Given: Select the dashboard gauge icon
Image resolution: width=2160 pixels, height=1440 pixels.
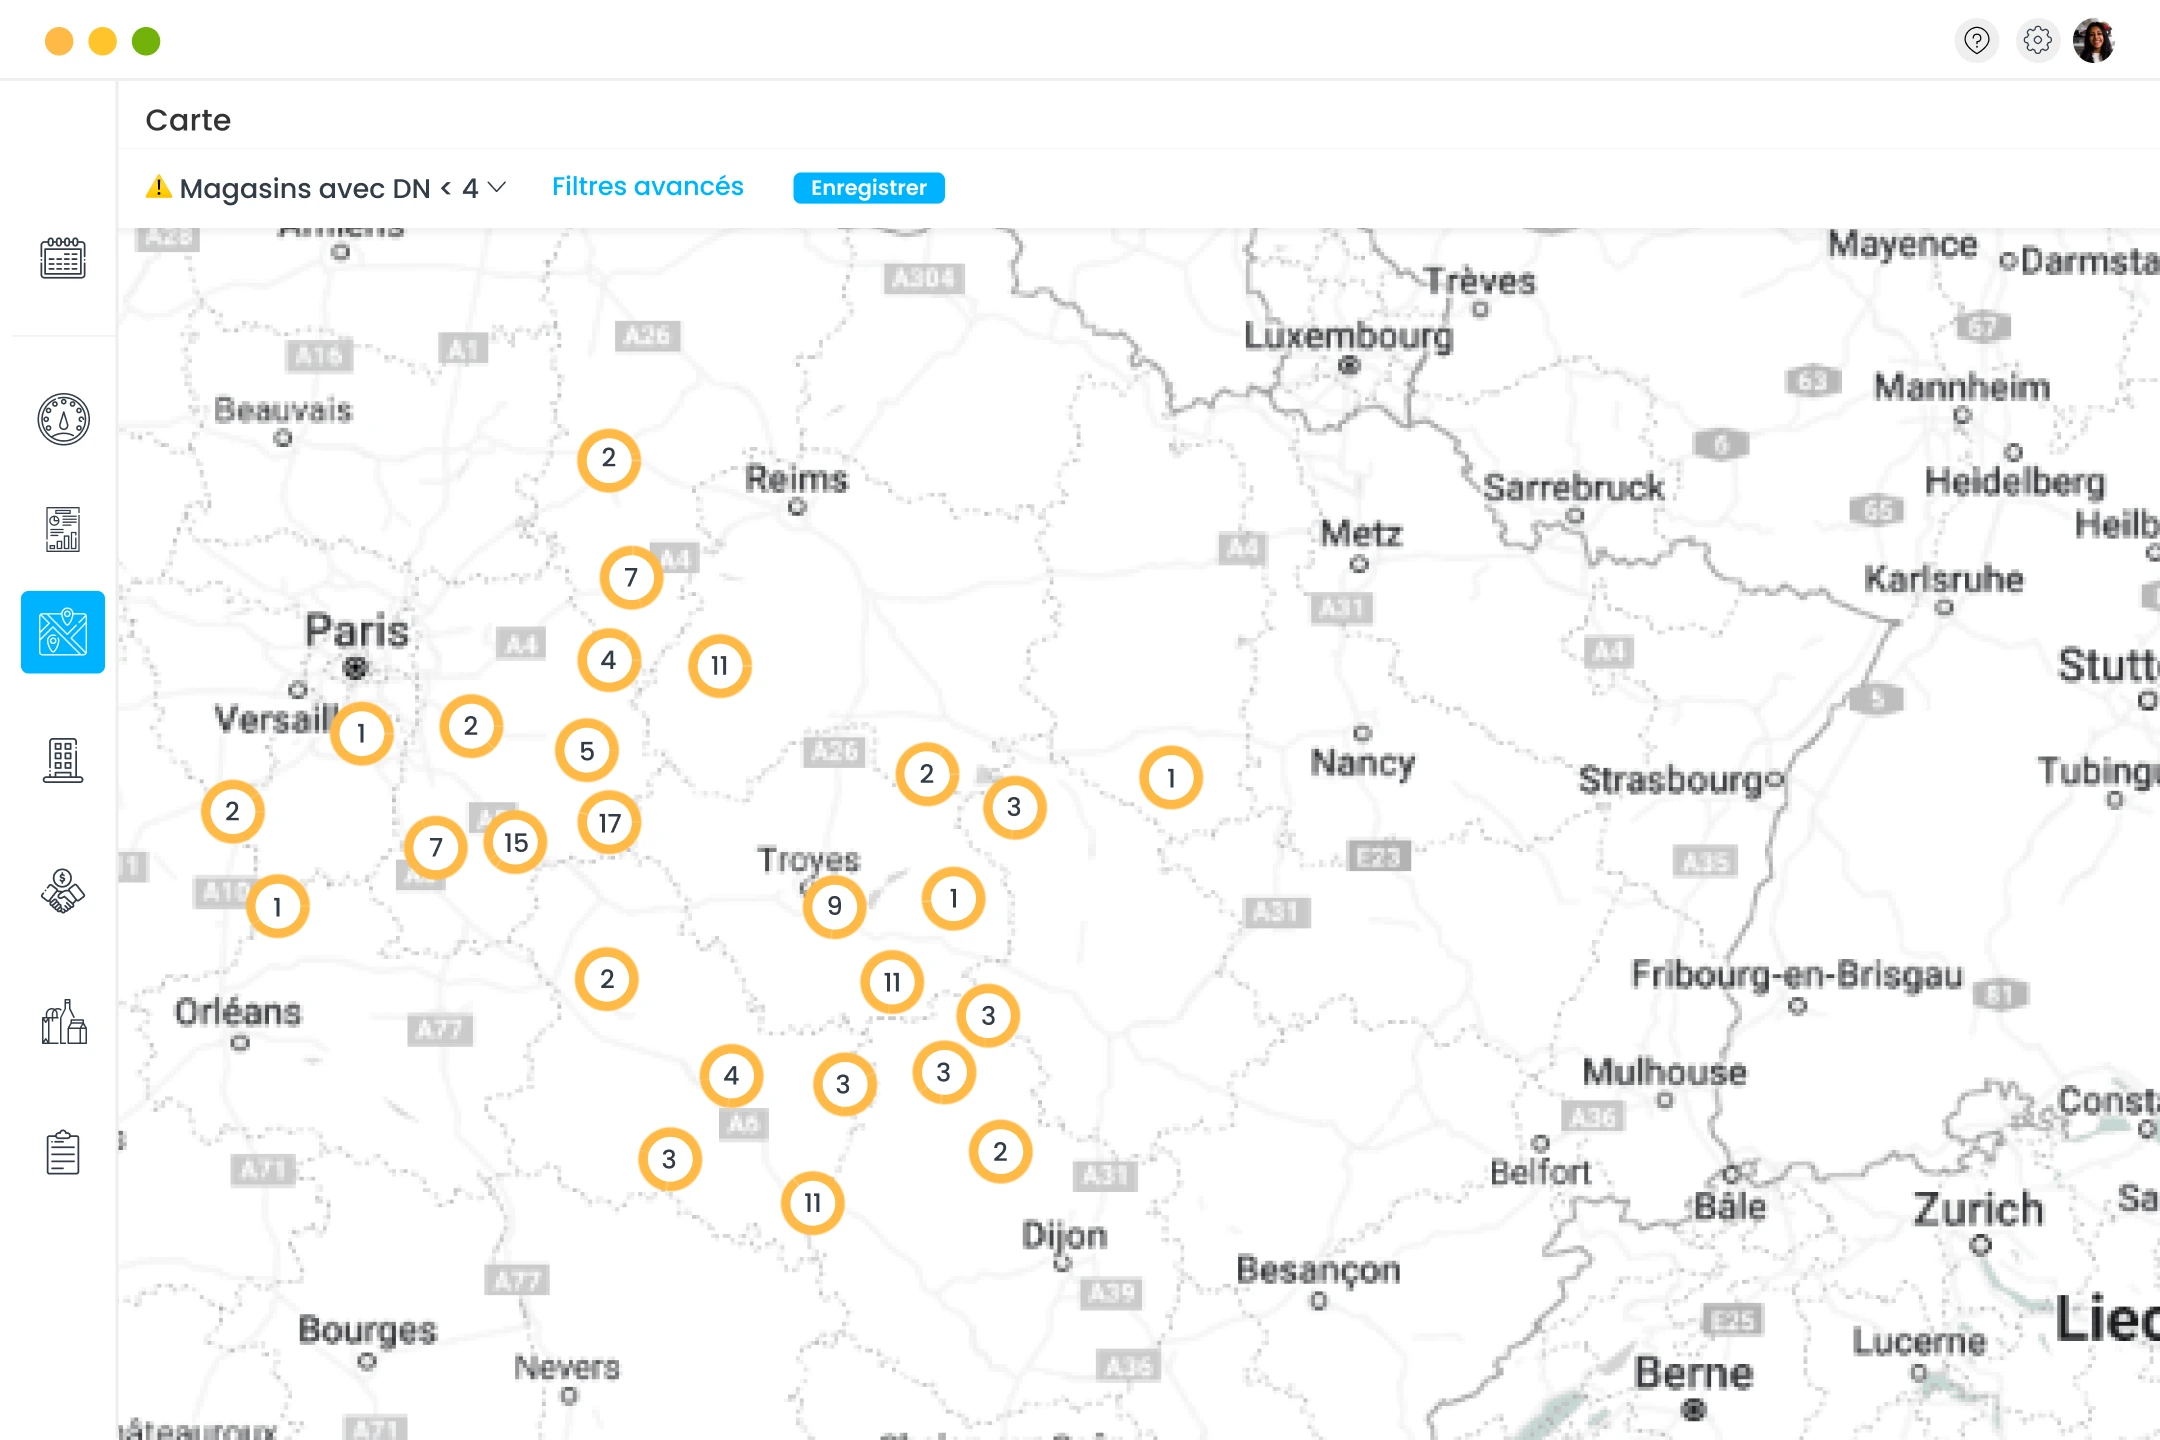Looking at the screenshot, I should pos(62,420).
